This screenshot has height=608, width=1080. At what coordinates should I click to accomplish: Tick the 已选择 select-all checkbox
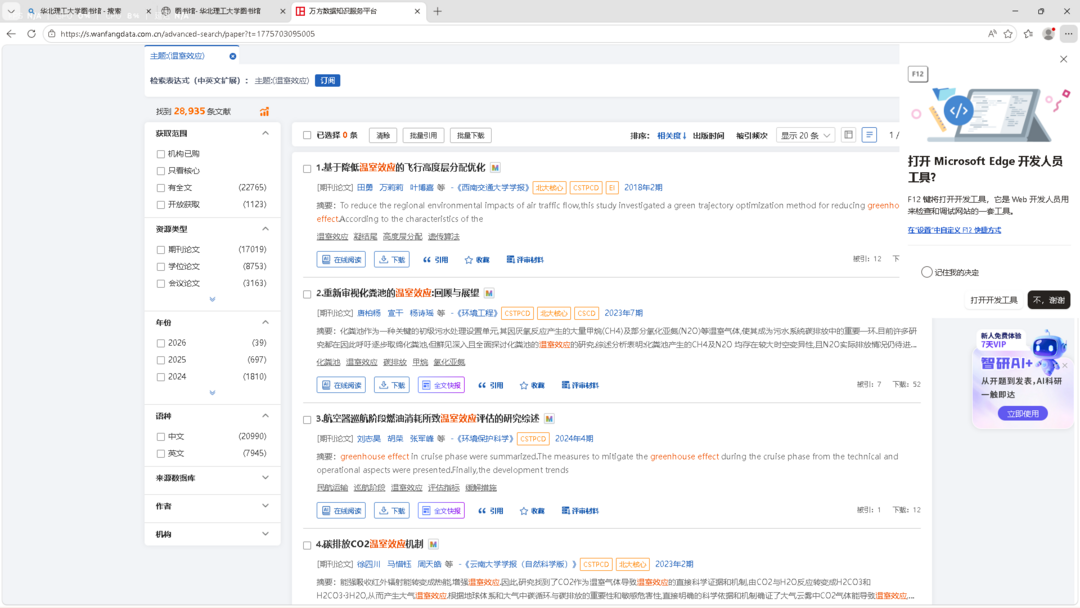coord(307,135)
